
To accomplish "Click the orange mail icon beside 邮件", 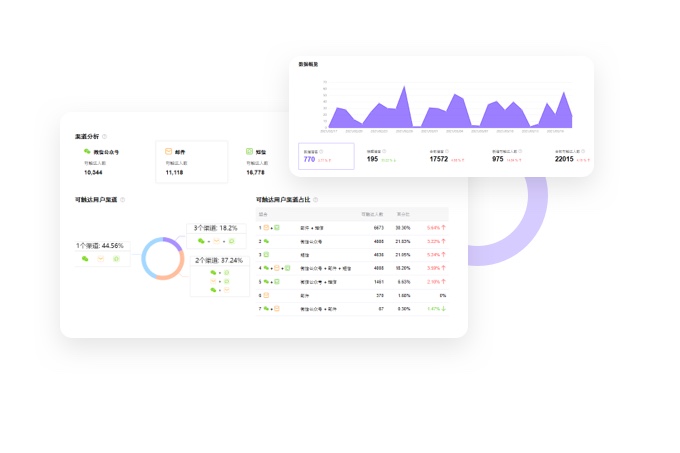I will pyautogui.click(x=169, y=152).
